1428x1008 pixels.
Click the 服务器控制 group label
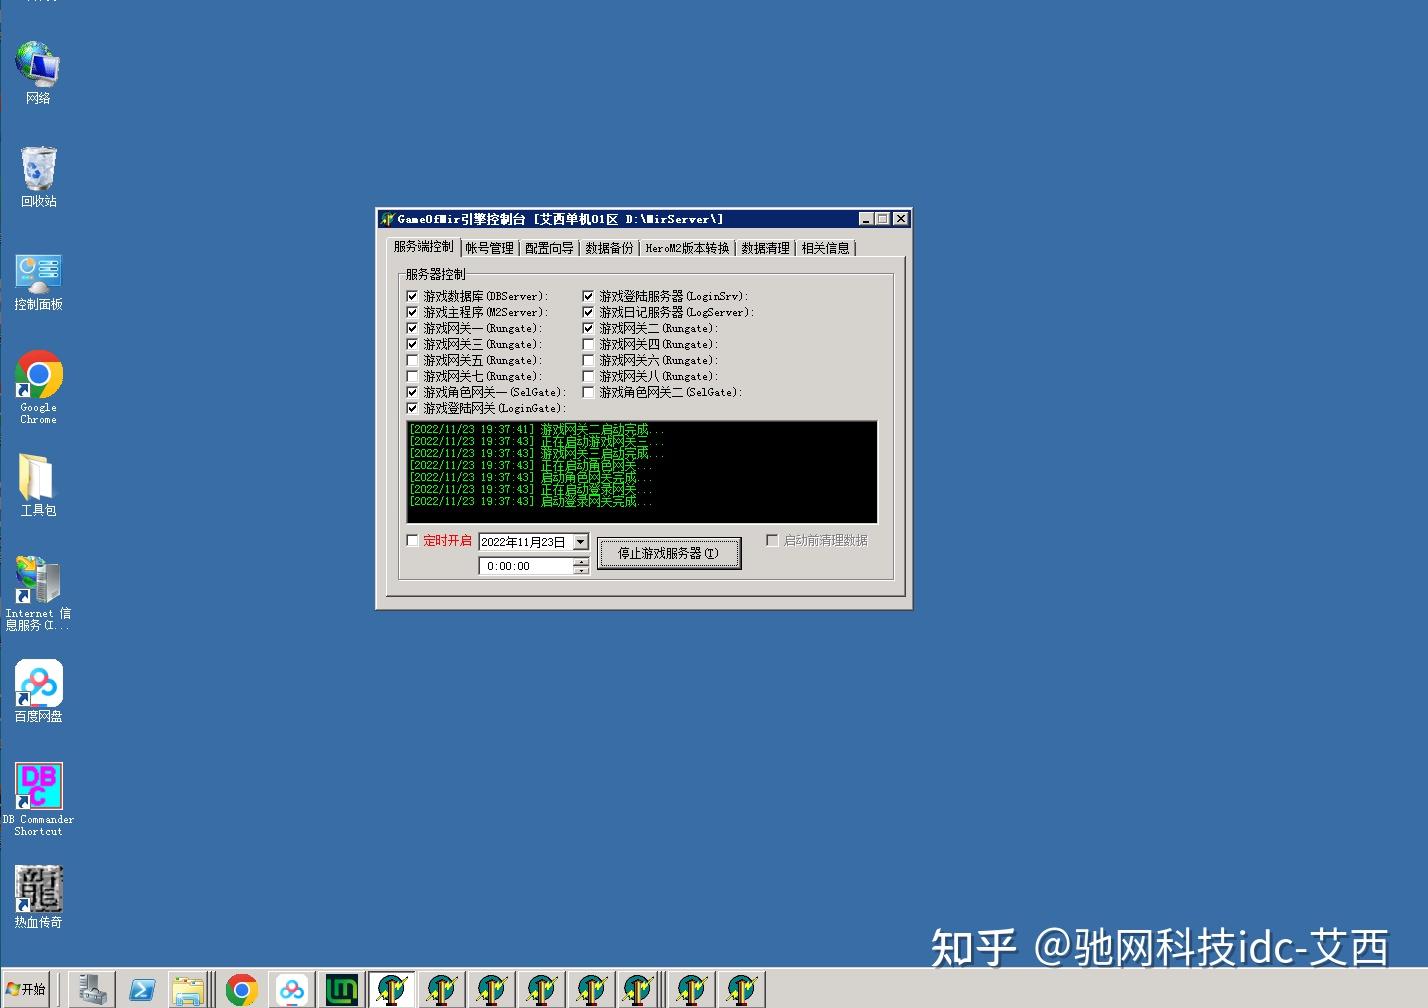click(435, 274)
